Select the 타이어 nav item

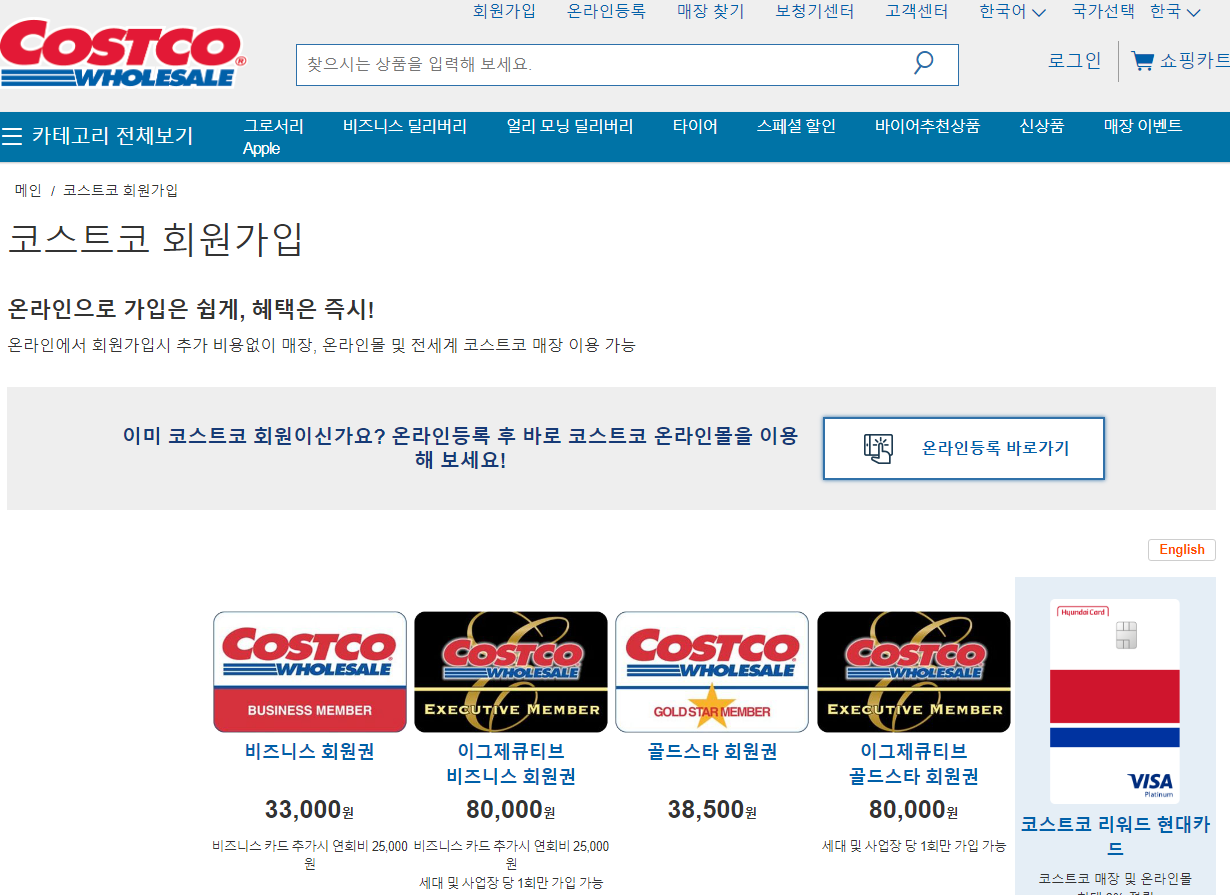click(x=695, y=126)
